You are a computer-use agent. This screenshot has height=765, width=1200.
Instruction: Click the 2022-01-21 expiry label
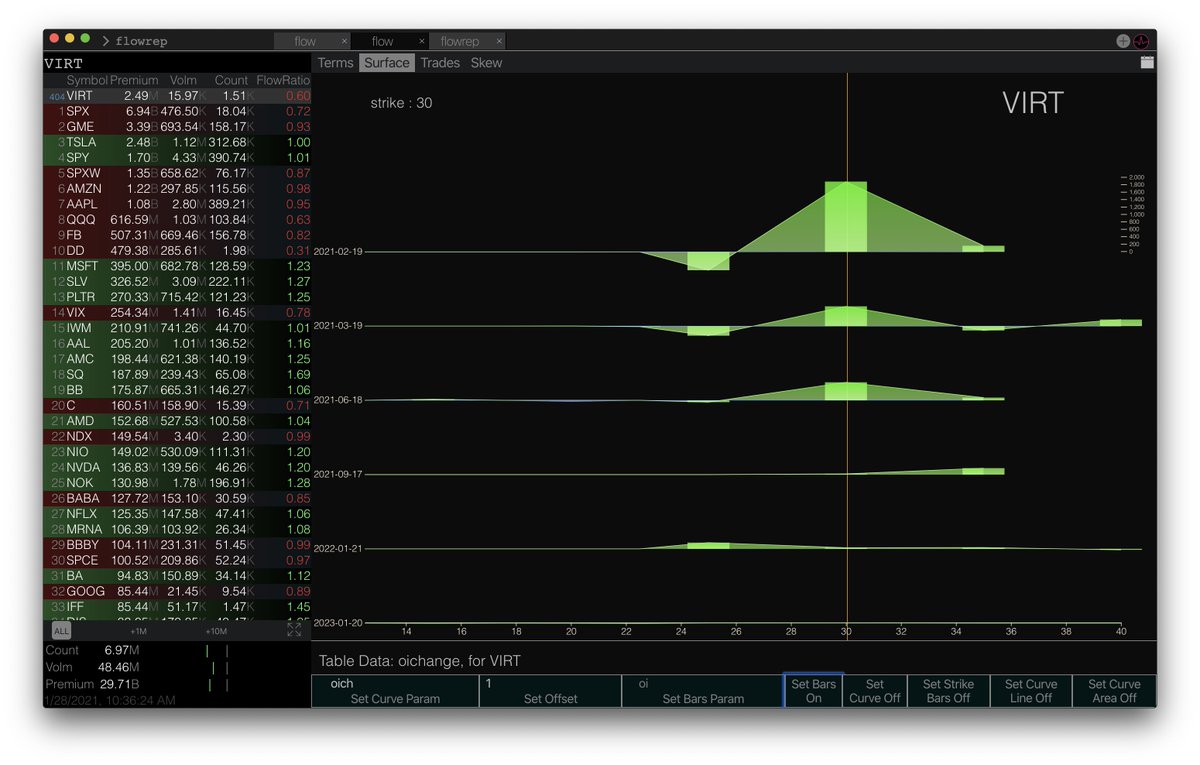click(338, 548)
